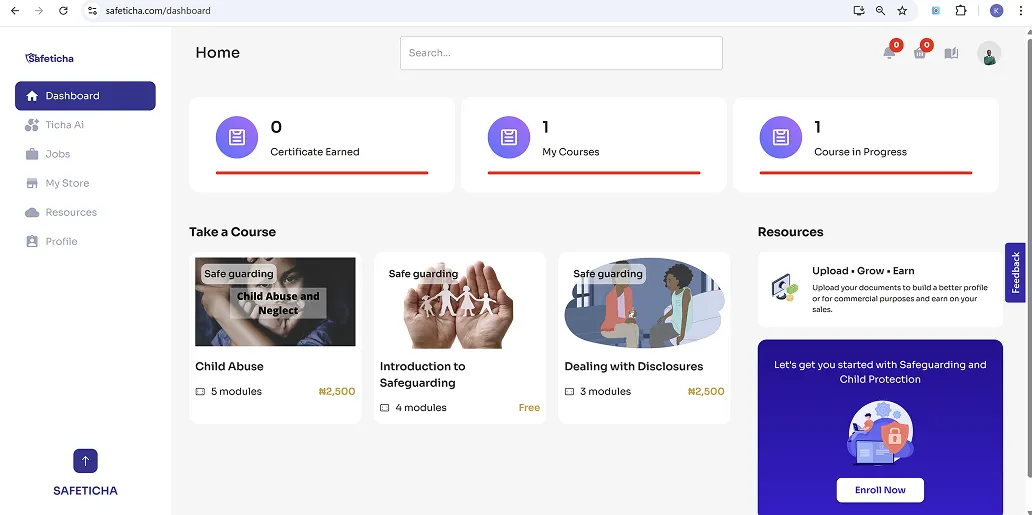Click the briefcase icon beside Jobs

click(32, 154)
